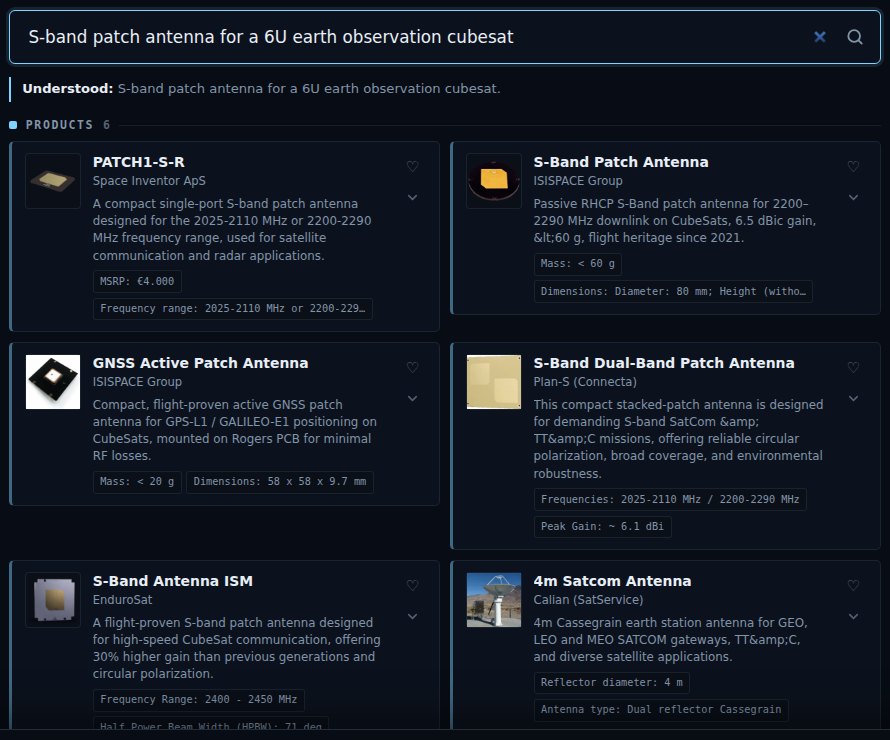Image resolution: width=890 pixels, height=740 pixels.
Task: Toggle heart on S-Band Dual-Band Patch Antenna
Action: (853, 367)
